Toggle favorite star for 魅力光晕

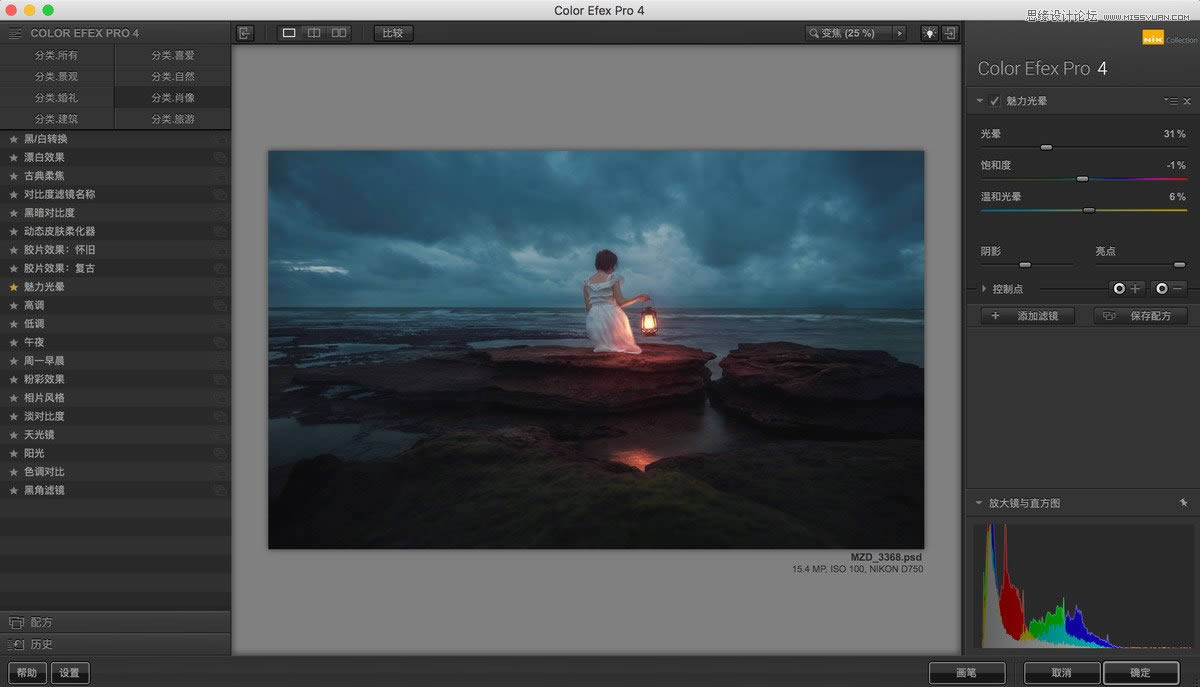click(14, 287)
